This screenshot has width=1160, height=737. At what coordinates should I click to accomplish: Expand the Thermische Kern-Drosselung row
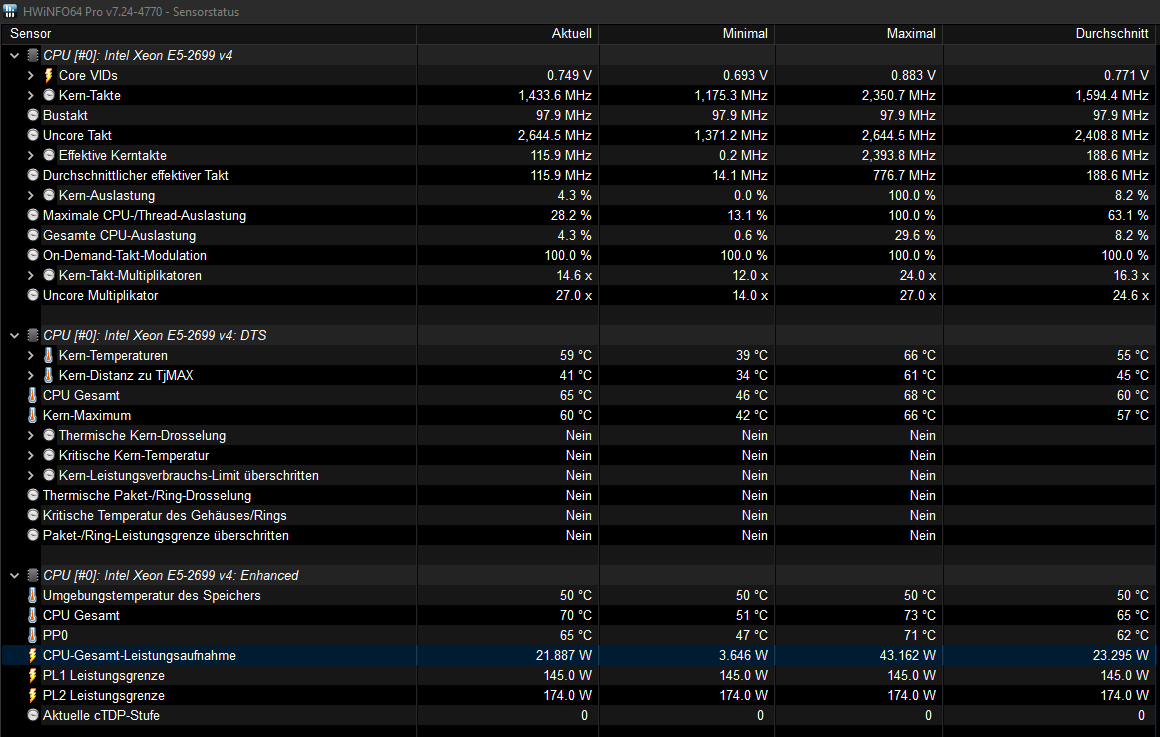[x=30, y=435]
